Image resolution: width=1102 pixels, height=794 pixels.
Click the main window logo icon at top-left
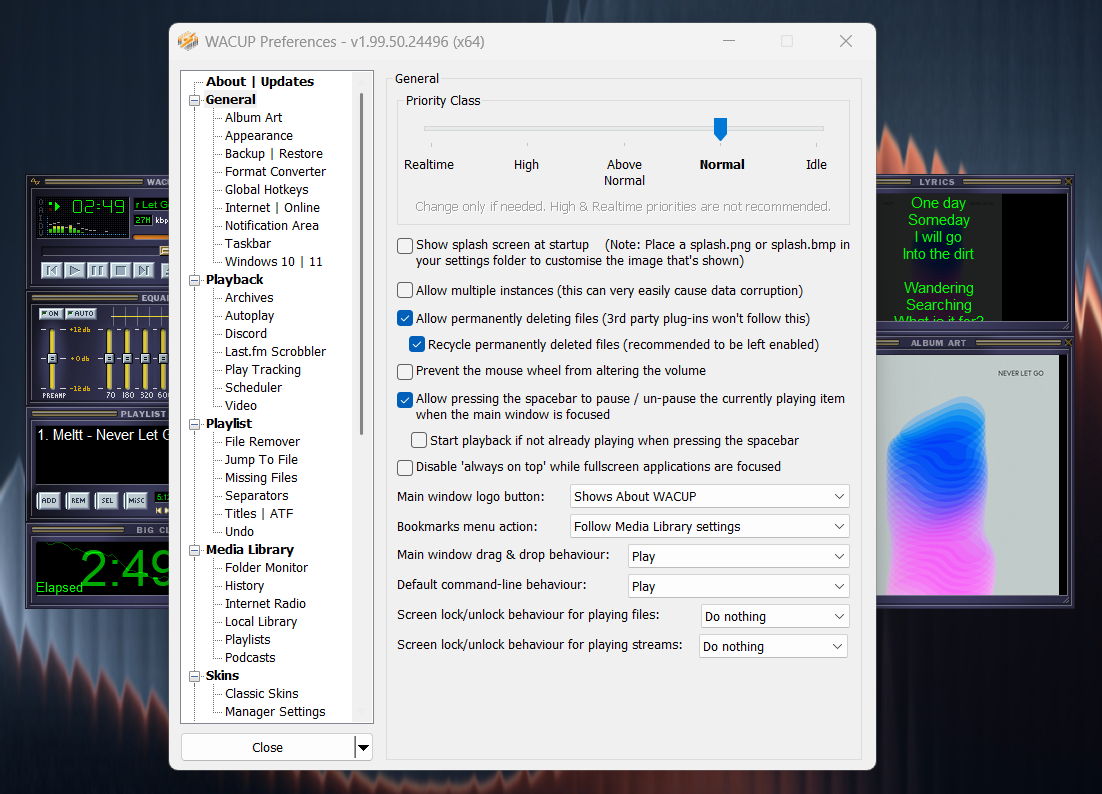coord(36,182)
